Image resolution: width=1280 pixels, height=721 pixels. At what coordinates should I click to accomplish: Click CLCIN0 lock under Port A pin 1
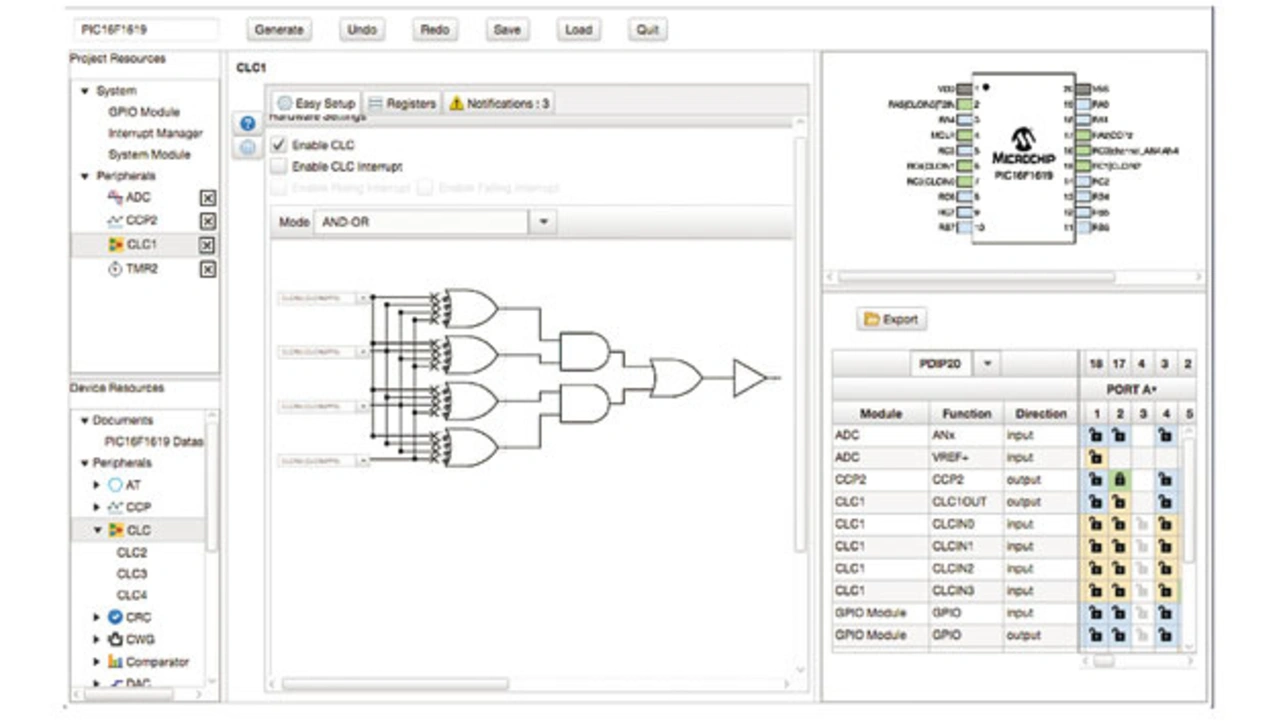(x=1094, y=524)
